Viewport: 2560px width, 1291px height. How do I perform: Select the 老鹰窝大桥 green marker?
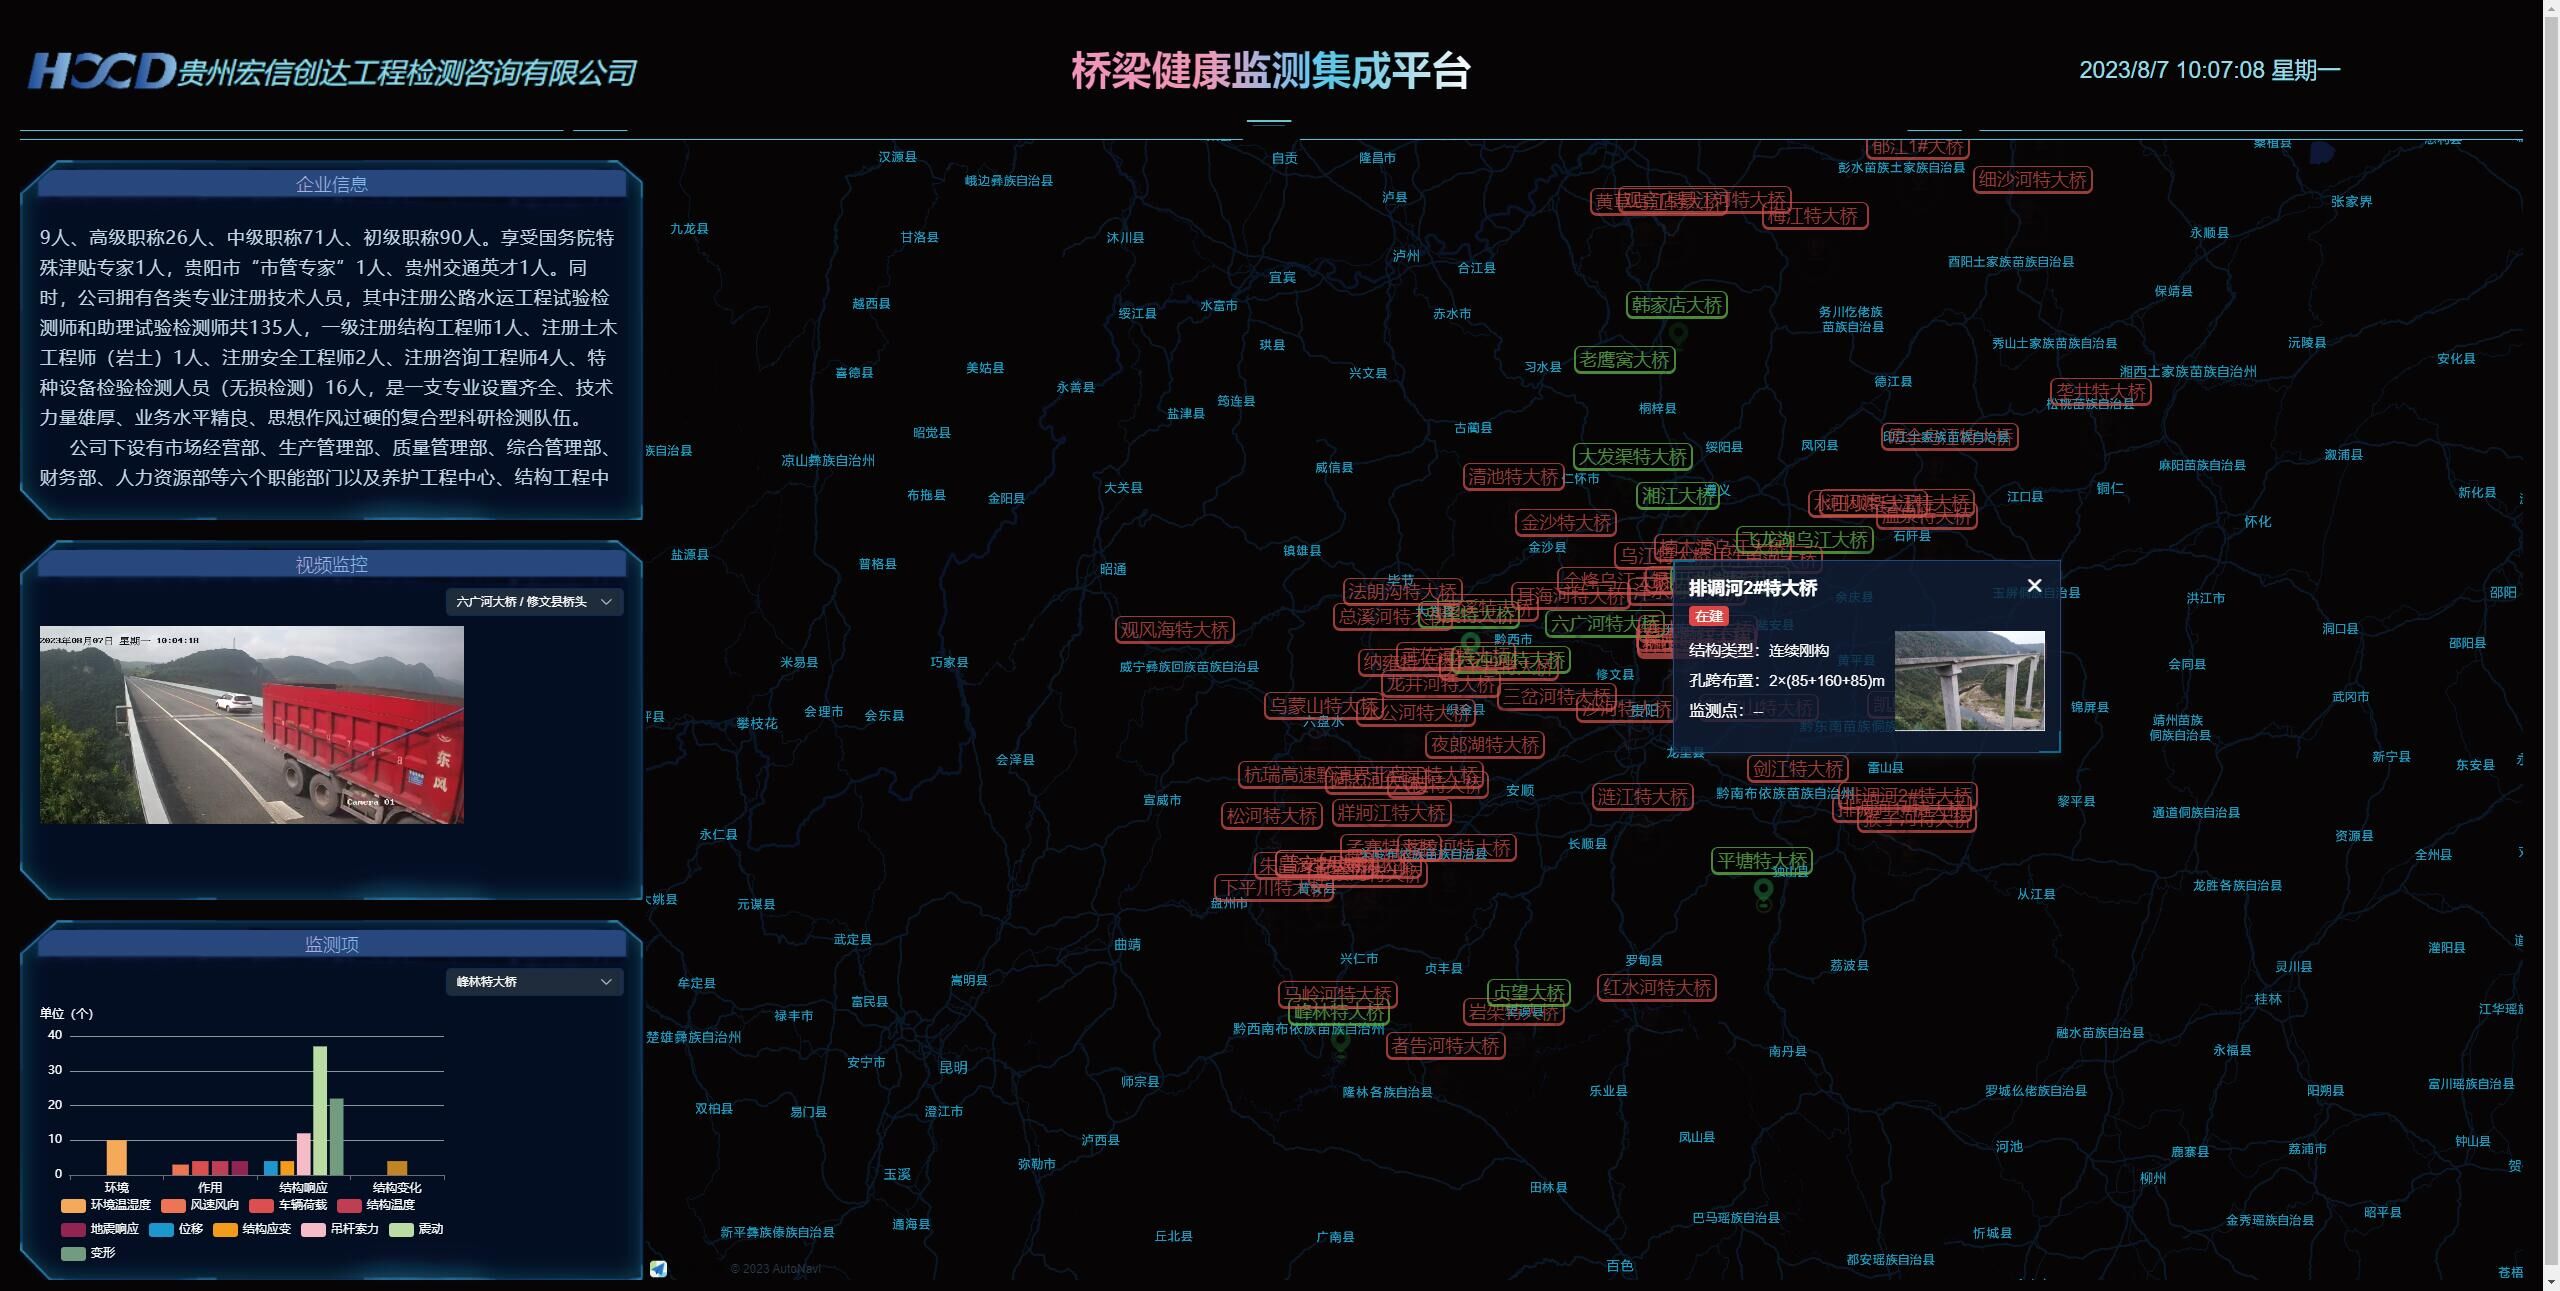click(x=1624, y=360)
